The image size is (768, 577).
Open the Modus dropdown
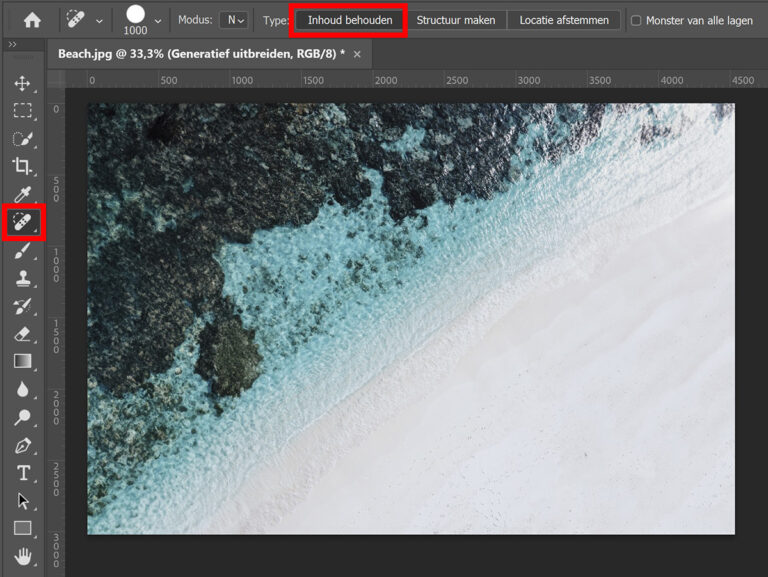pyautogui.click(x=234, y=20)
